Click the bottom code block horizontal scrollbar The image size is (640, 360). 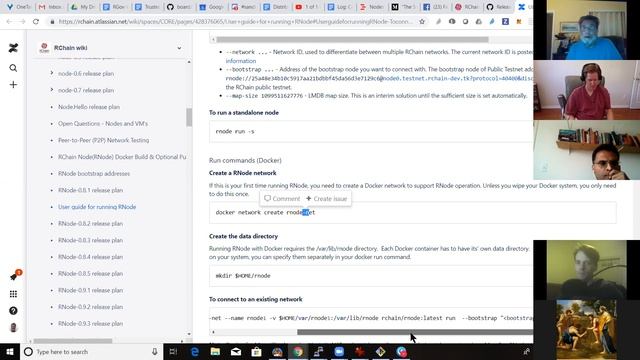click(415, 332)
